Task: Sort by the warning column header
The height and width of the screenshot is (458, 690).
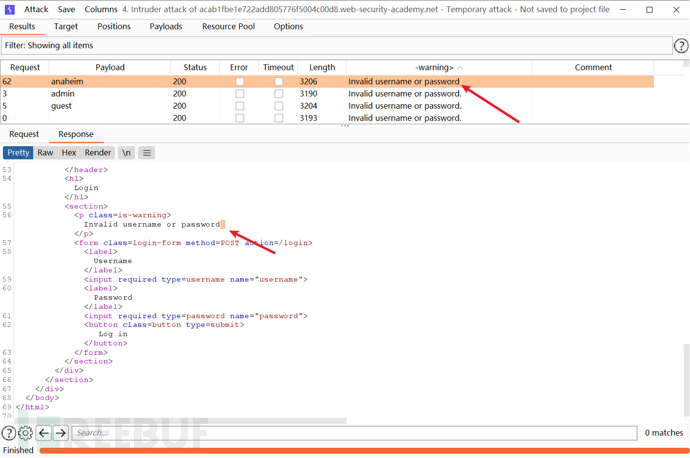Action: (x=435, y=67)
